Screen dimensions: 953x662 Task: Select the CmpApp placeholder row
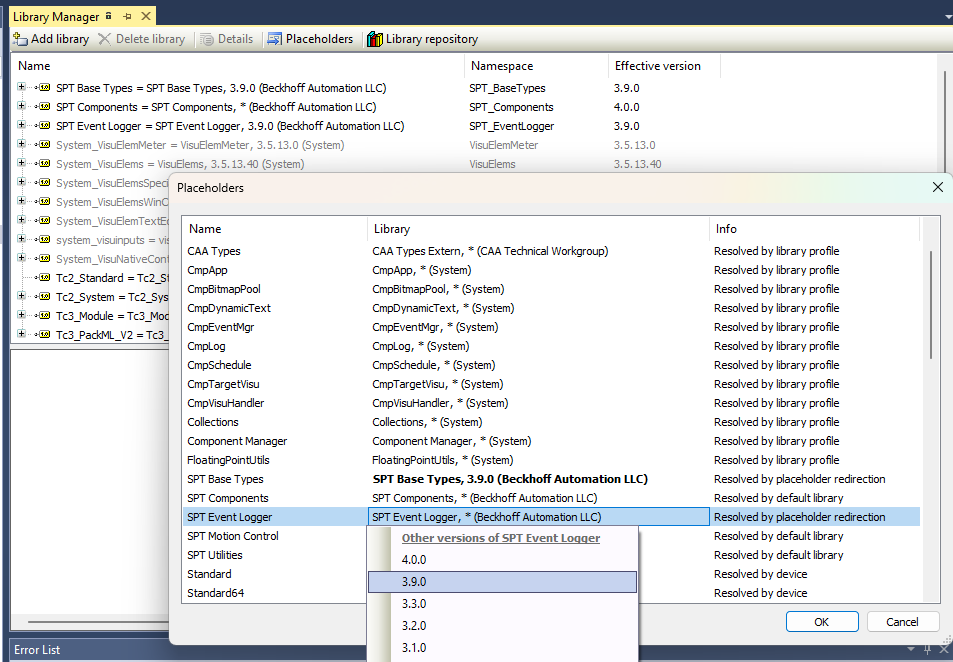(x=551, y=270)
